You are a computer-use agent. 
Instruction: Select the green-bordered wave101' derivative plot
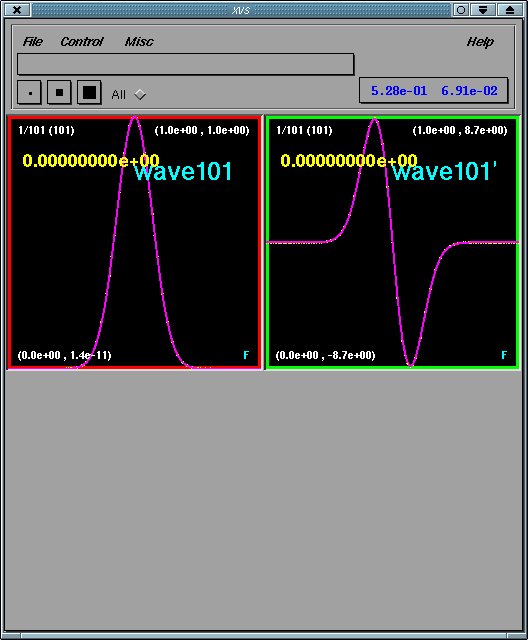(x=393, y=242)
